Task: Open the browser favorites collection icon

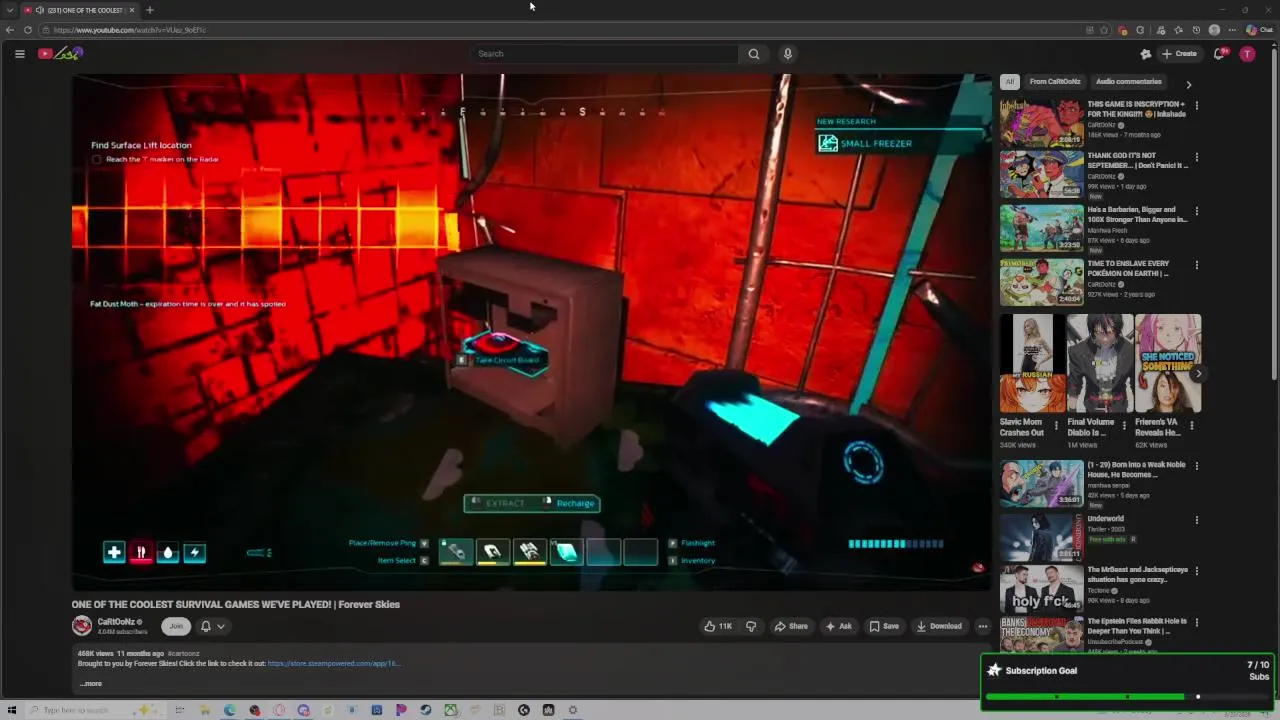Action: (1178, 30)
